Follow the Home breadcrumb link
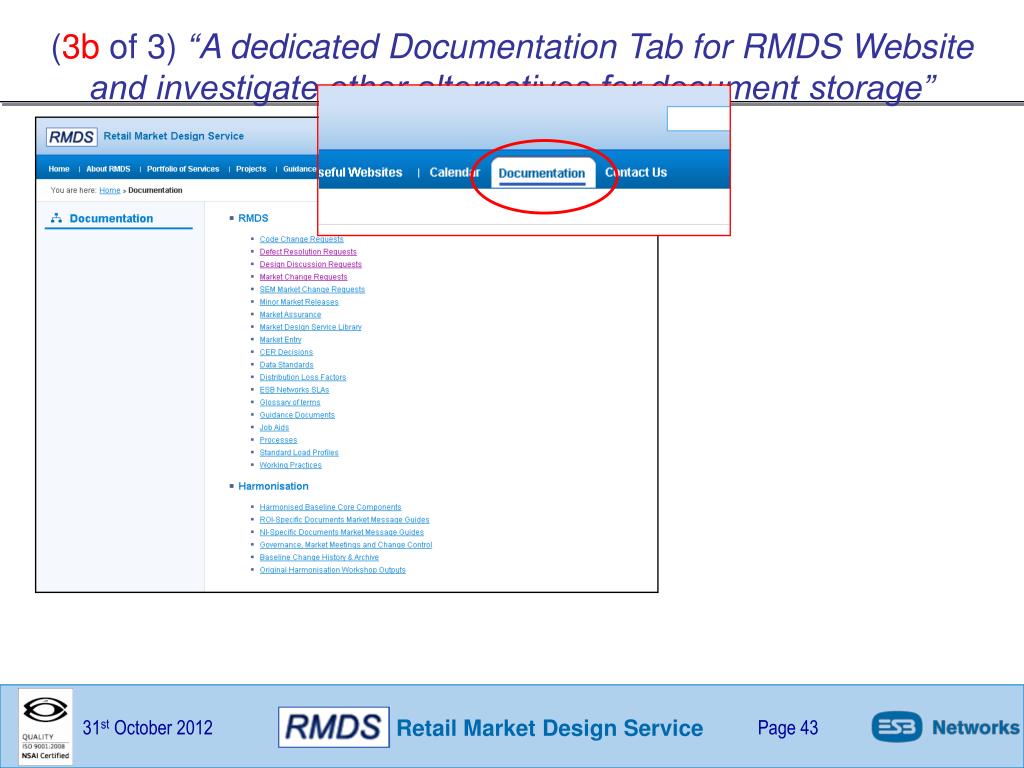 click(110, 191)
